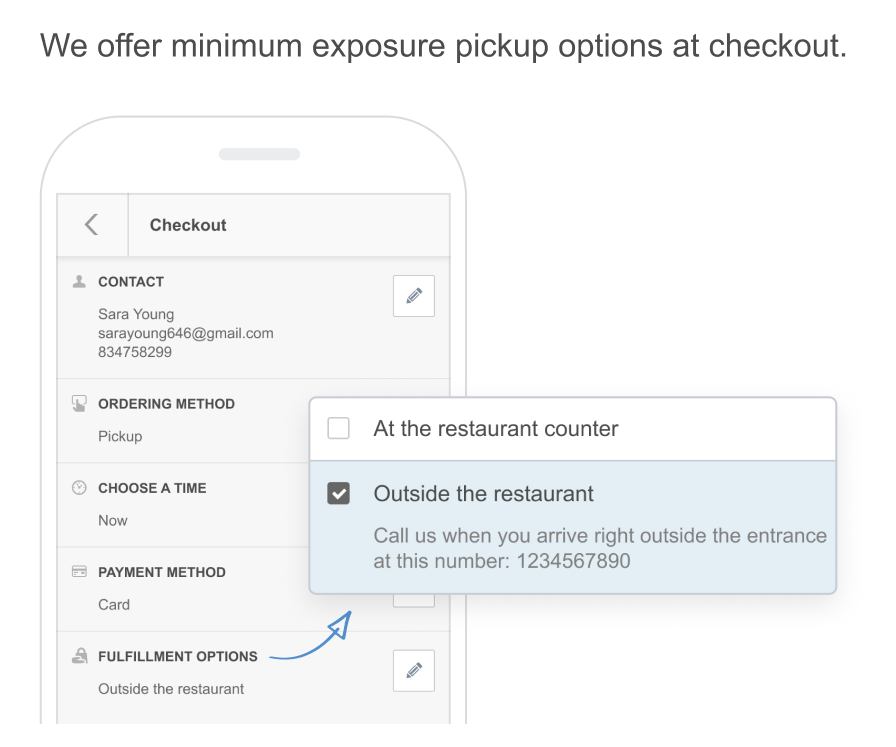Image resolution: width=896 pixels, height=747 pixels.
Task: Click the Contact person icon
Action: (x=79, y=281)
